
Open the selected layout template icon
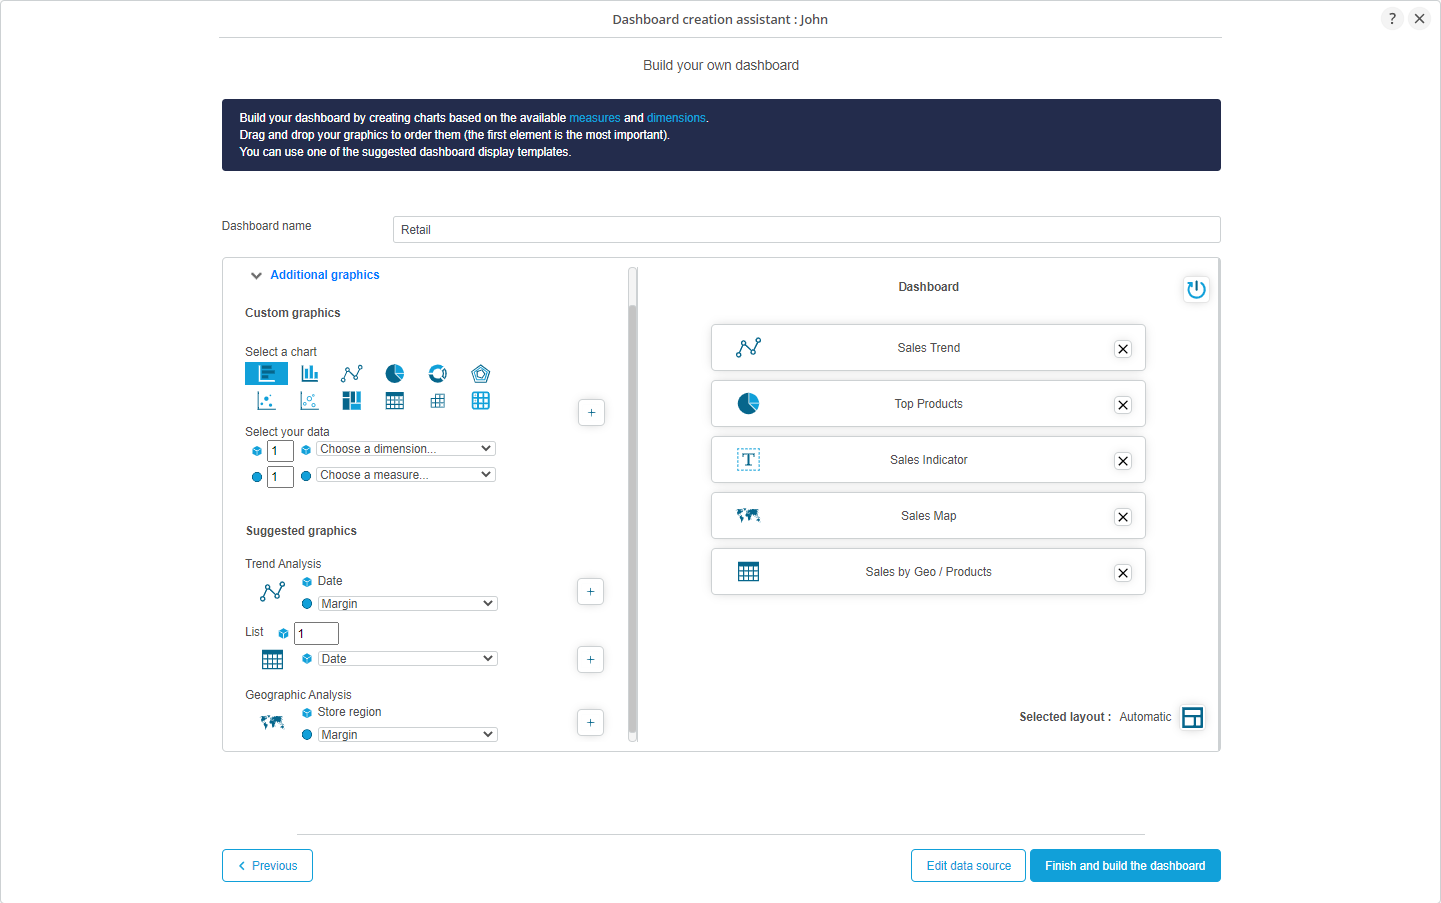coord(1192,717)
